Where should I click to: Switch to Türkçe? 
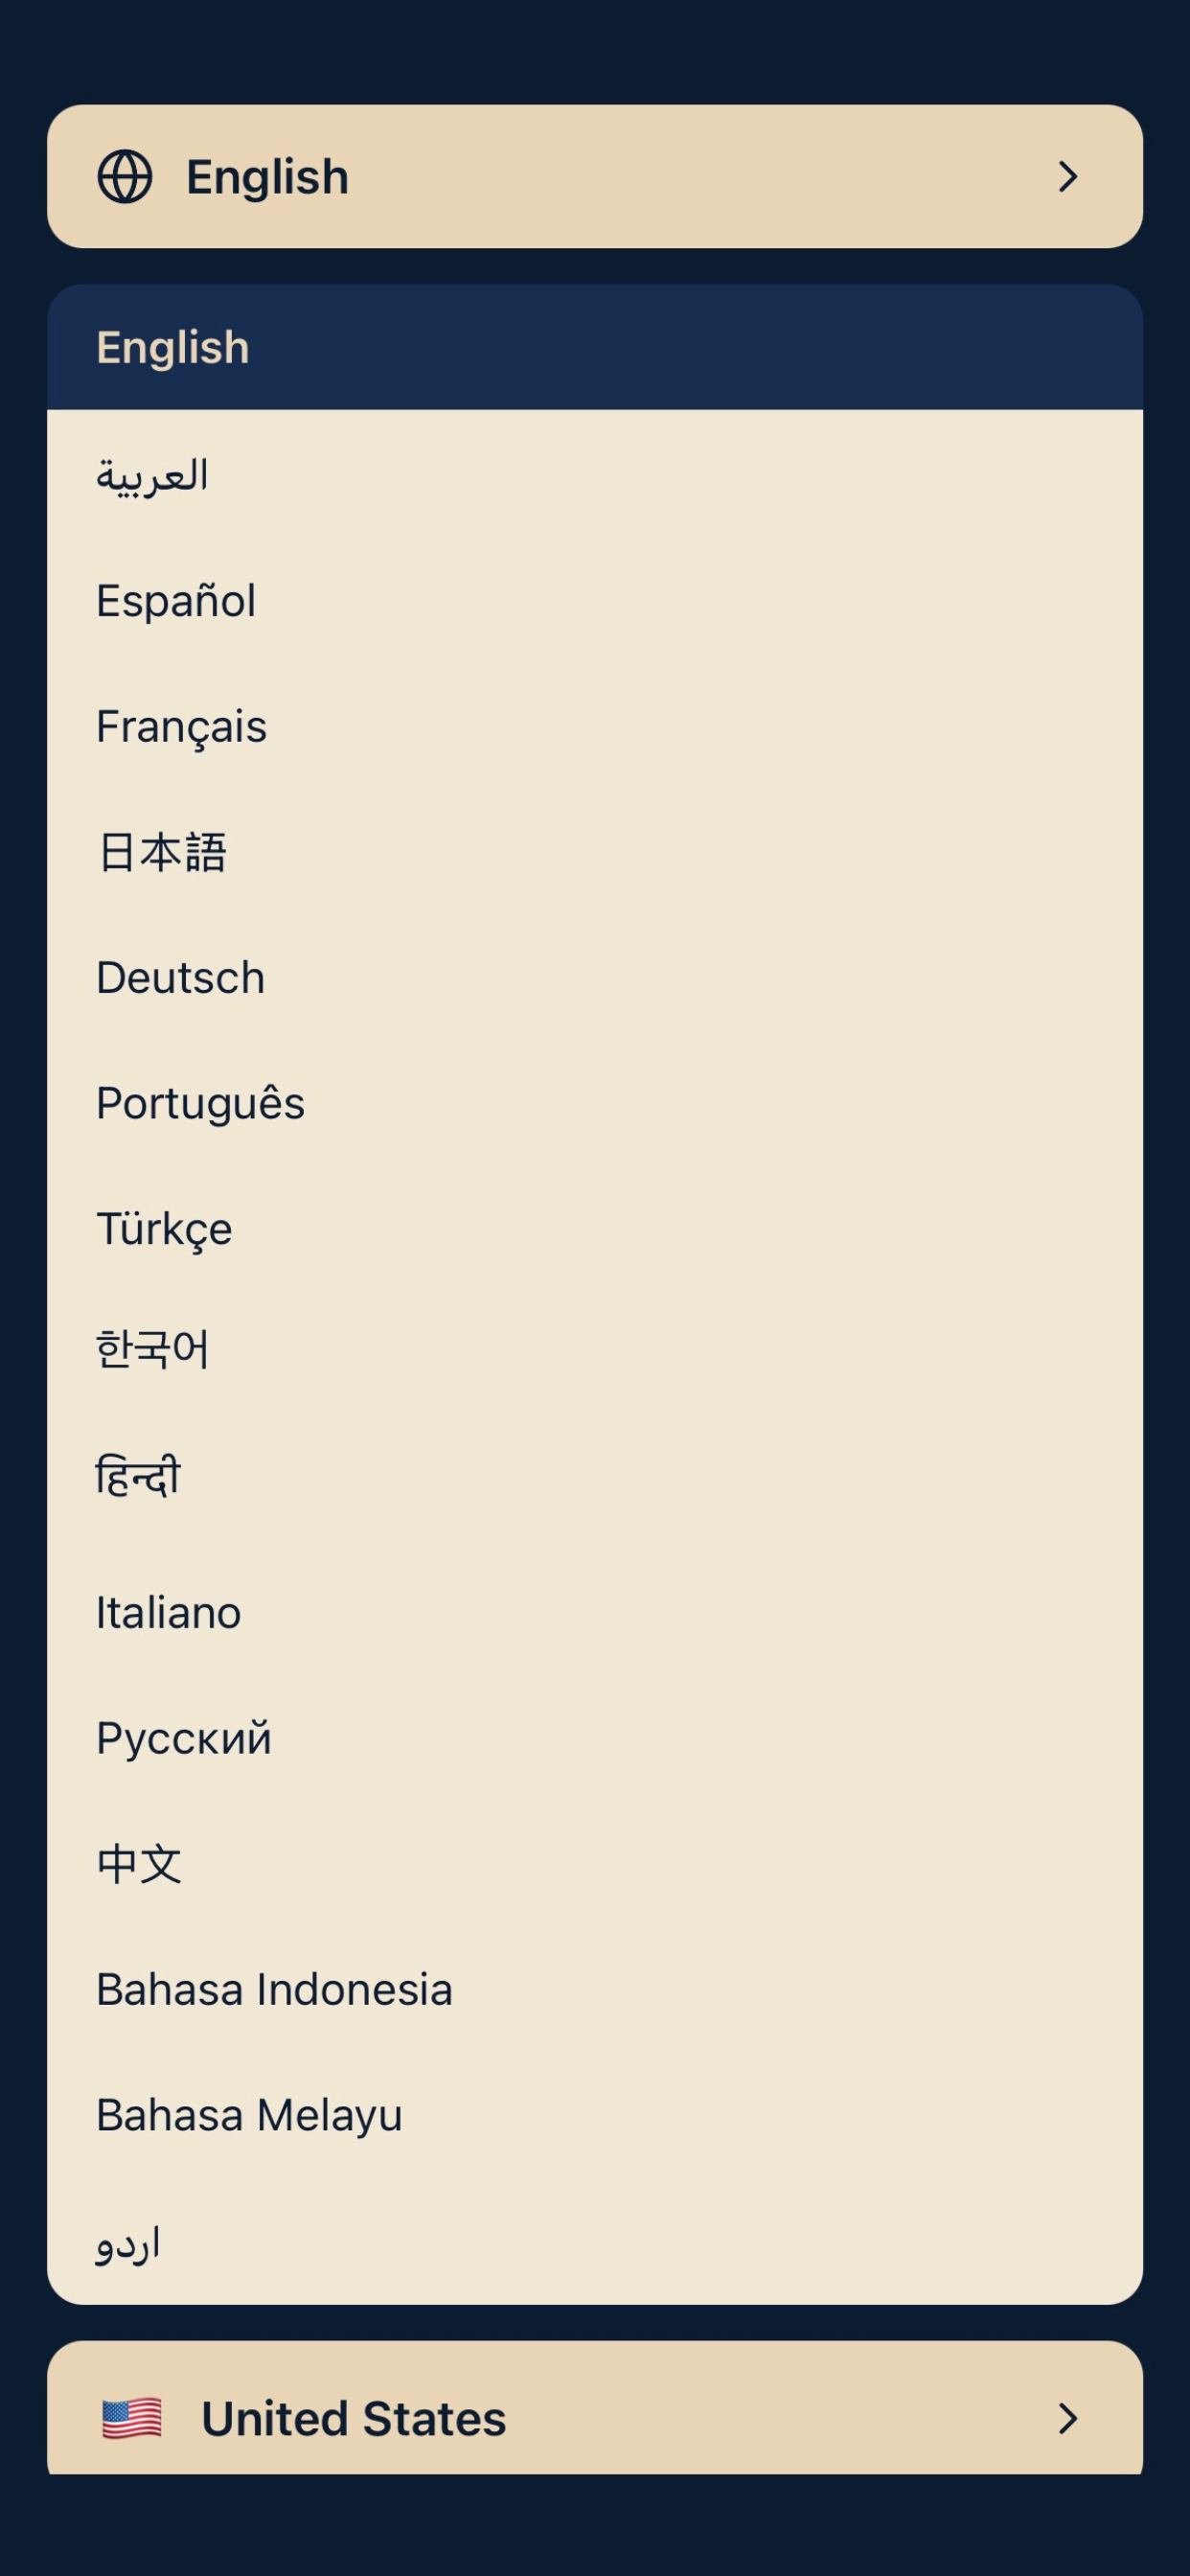[595, 1229]
